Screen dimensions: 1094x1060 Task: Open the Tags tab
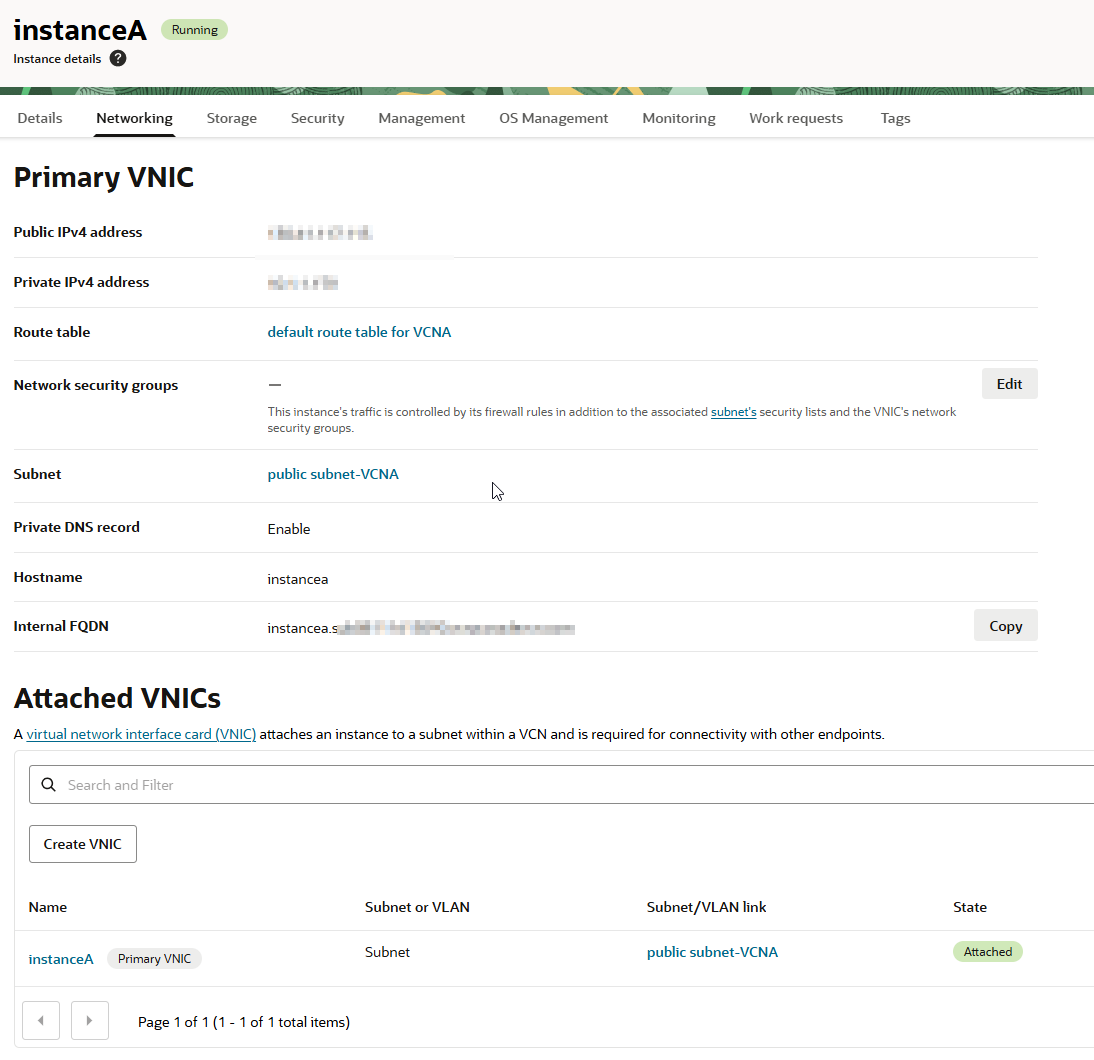tap(895, 118)
